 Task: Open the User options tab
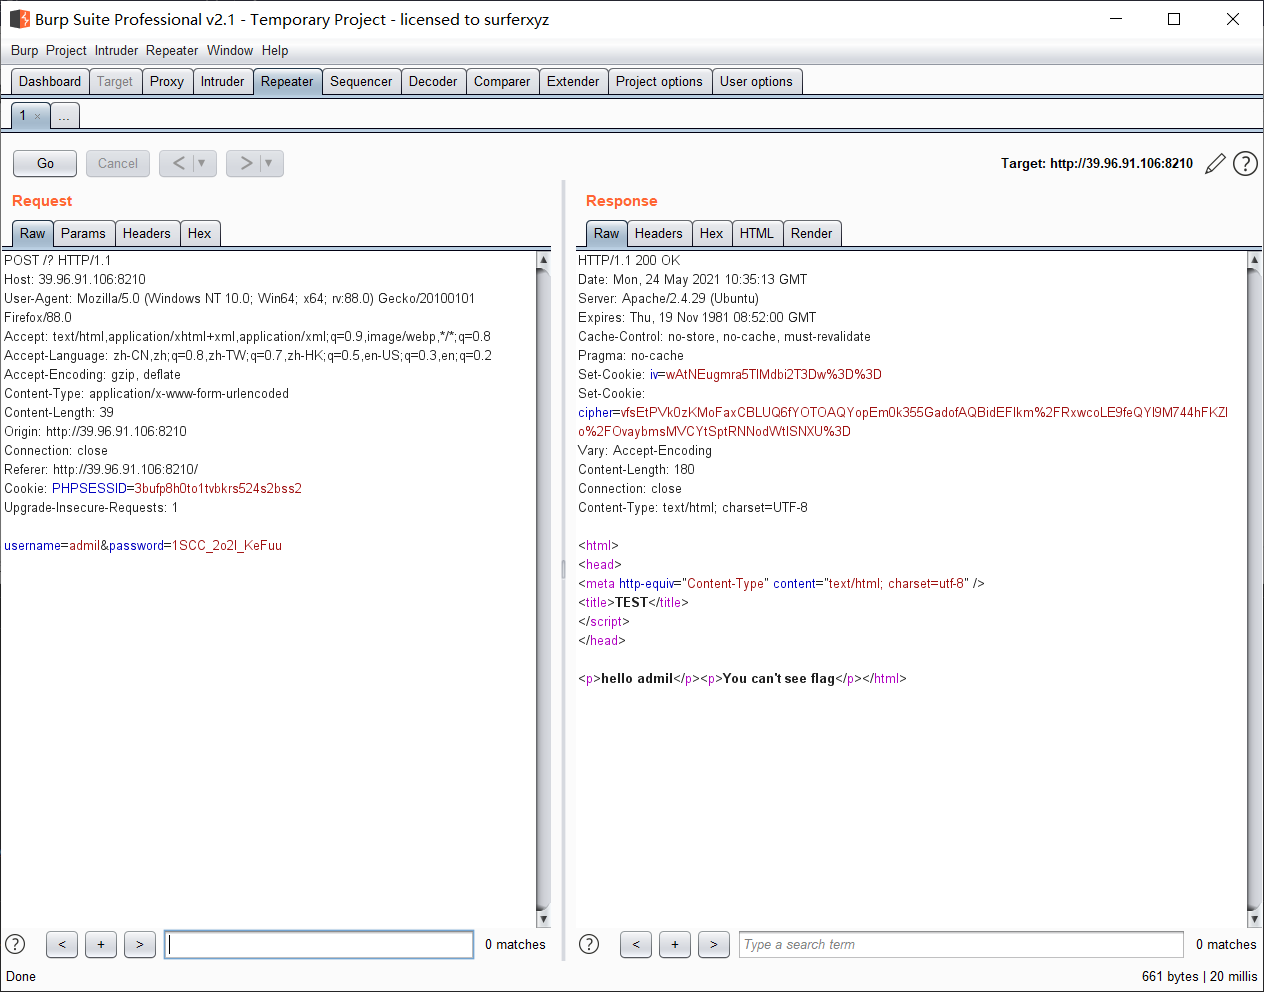[x=756, y=82]
